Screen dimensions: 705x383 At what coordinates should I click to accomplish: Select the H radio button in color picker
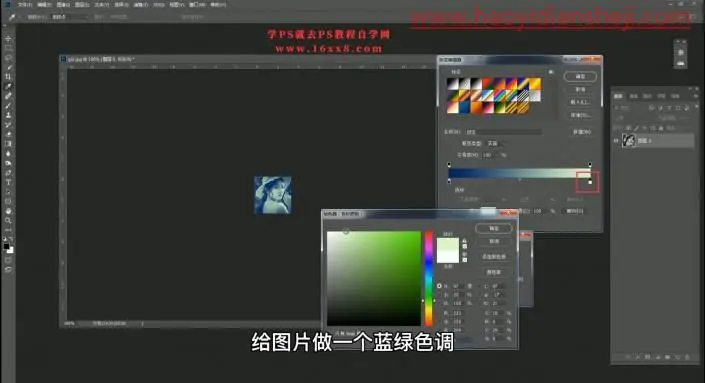[x=439, y=286]
